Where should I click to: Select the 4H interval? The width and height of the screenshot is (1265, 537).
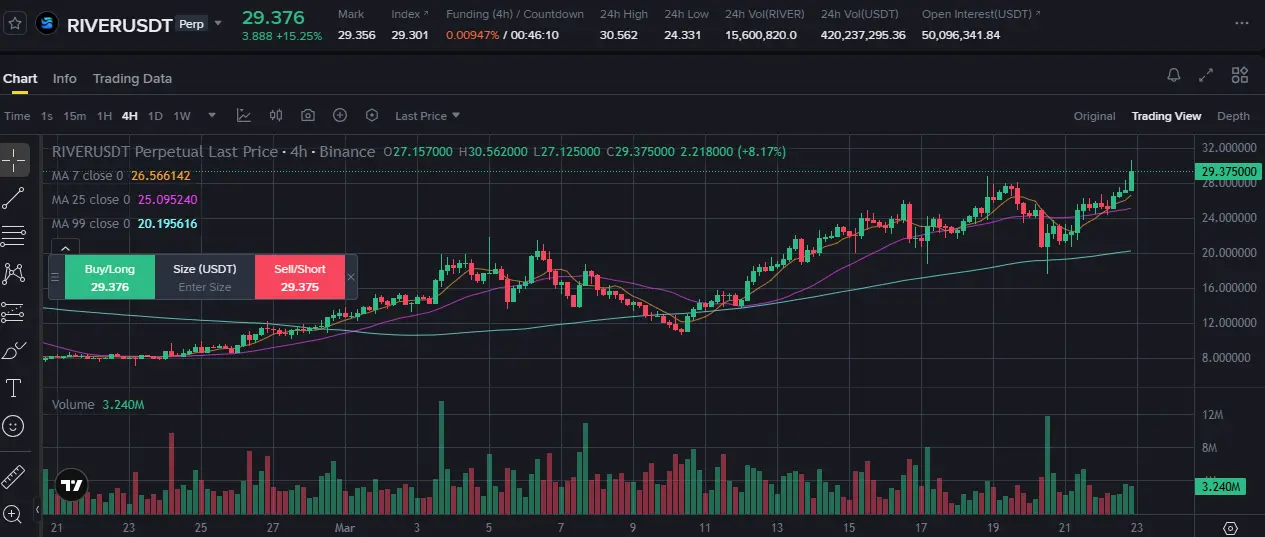pyautogui.click(x=130, y=116)
